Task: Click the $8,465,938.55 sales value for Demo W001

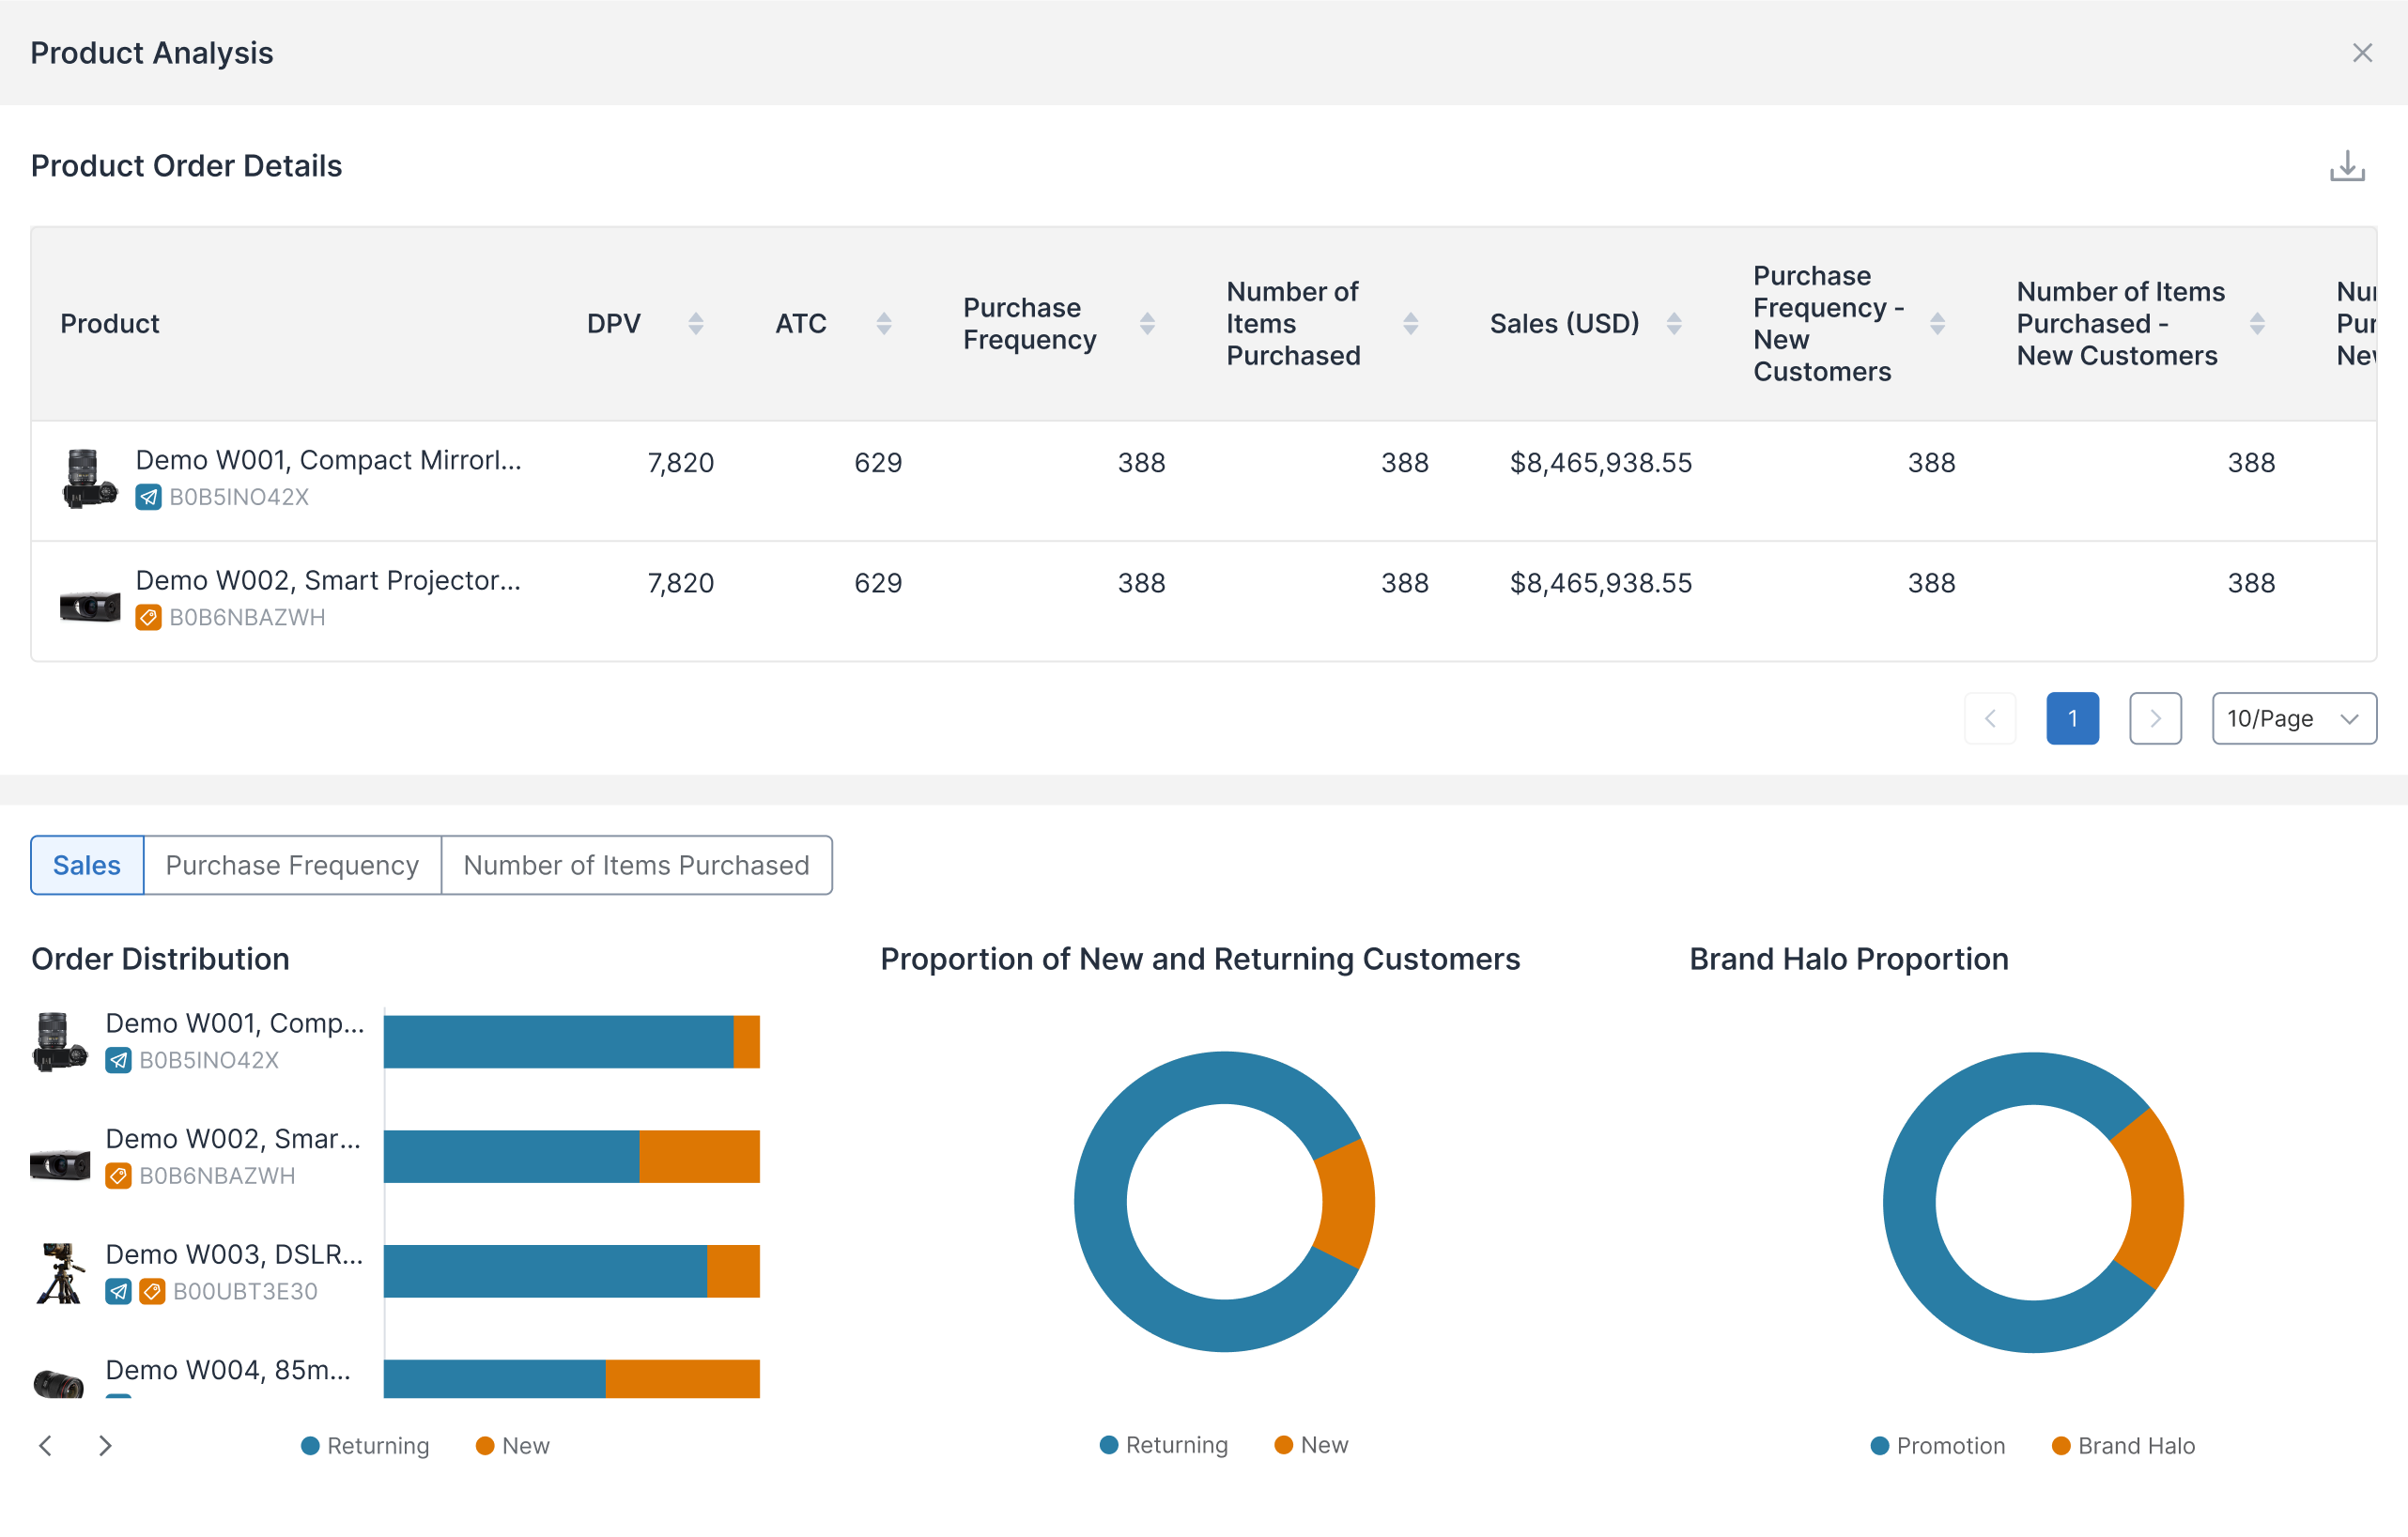Action: 1600,463
